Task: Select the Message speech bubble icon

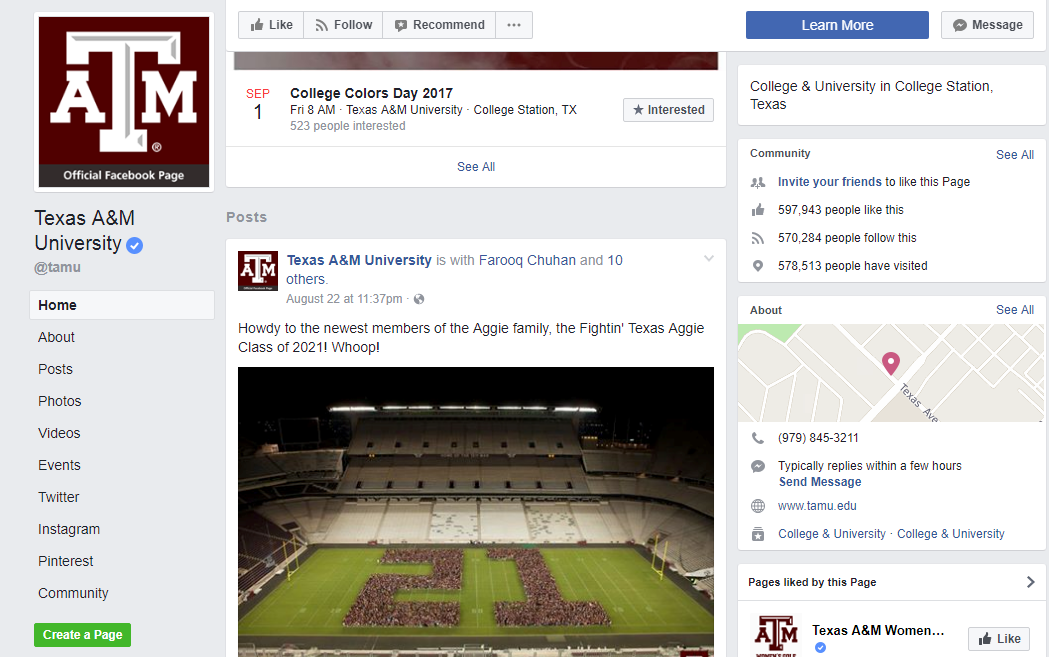Action: [x=960, y=25]
